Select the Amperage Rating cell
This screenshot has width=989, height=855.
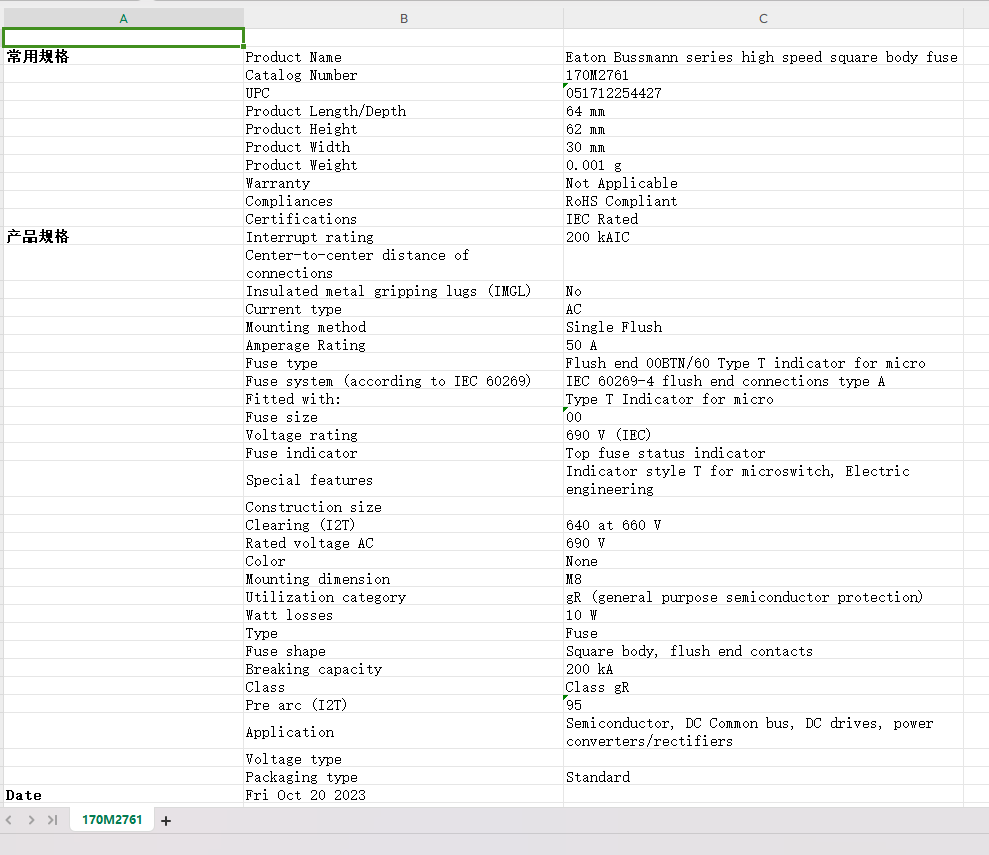404,345
